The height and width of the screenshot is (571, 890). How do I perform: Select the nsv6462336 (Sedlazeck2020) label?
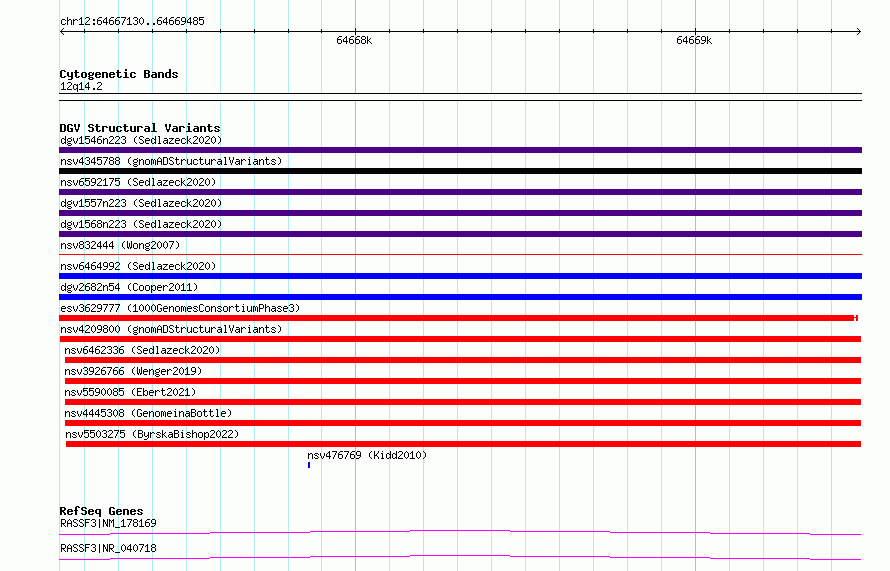click(142, 350)
